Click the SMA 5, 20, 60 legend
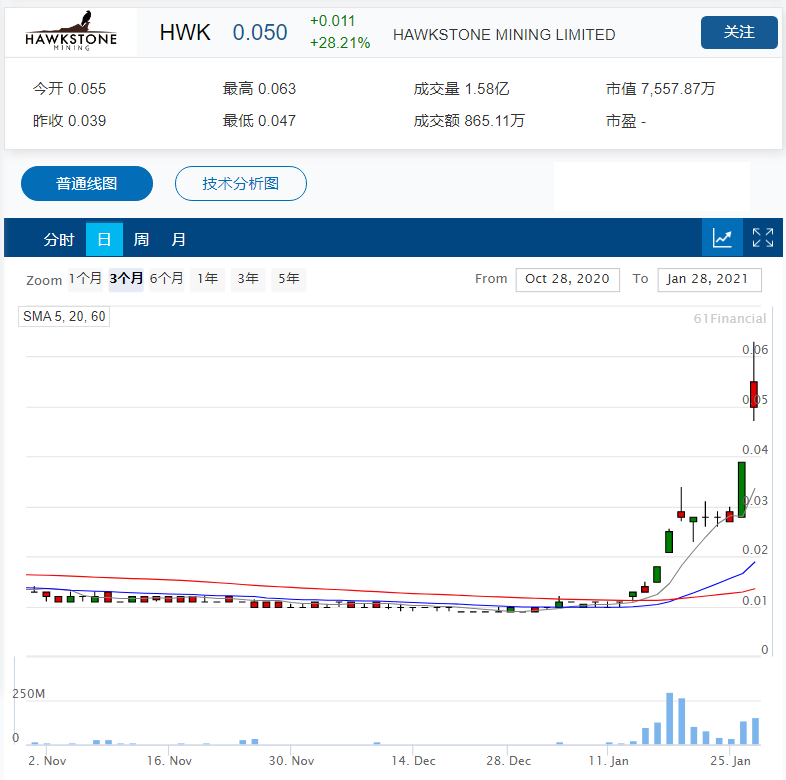Image resolution: width=786 pixels, height=780 pixels. pos(64,316)
